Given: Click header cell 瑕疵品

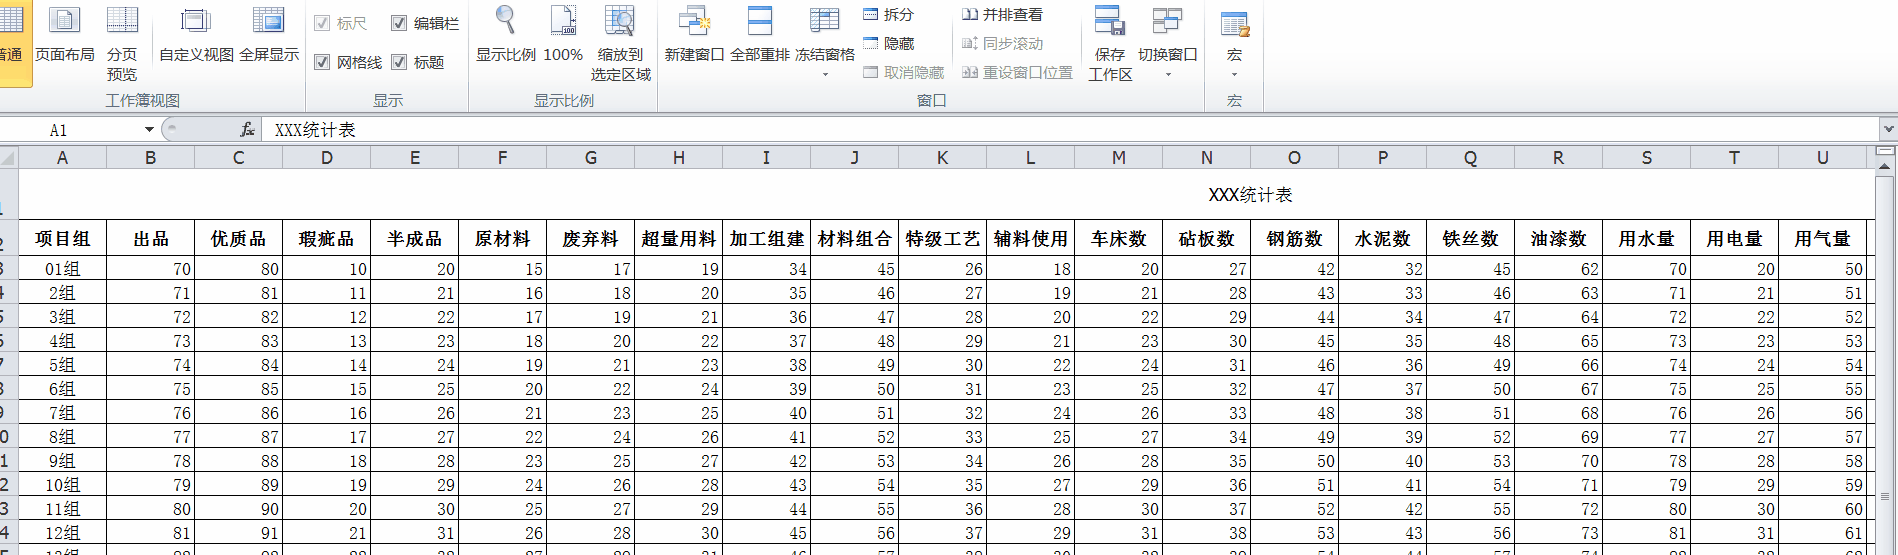Looking at the screenshot, I should pyautogui.click(x=326, y=239).
